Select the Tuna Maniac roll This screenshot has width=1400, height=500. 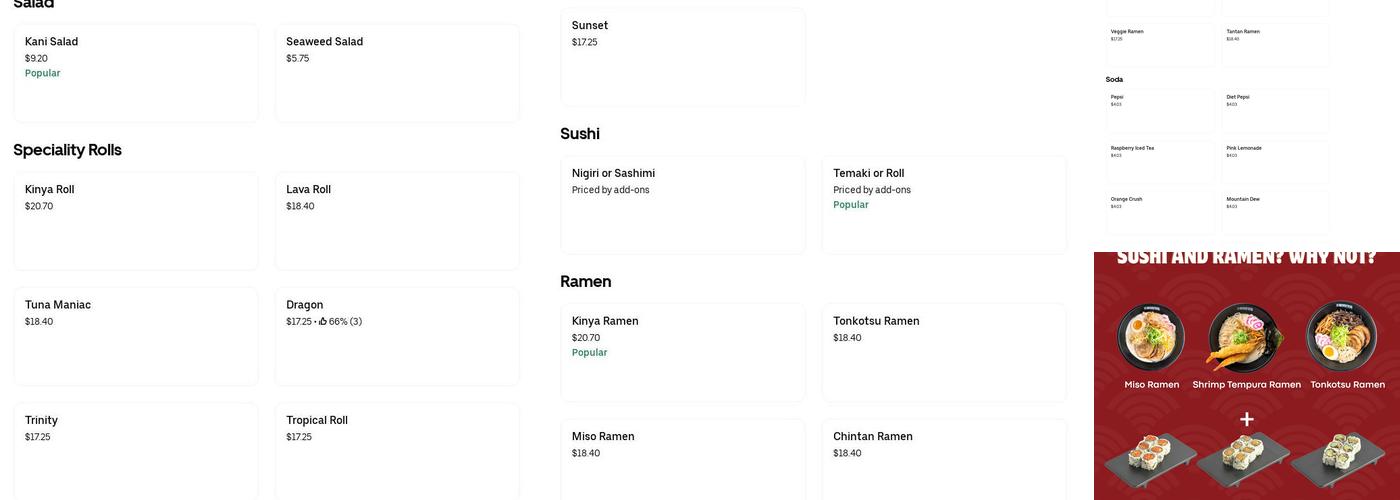pos(136,336)
